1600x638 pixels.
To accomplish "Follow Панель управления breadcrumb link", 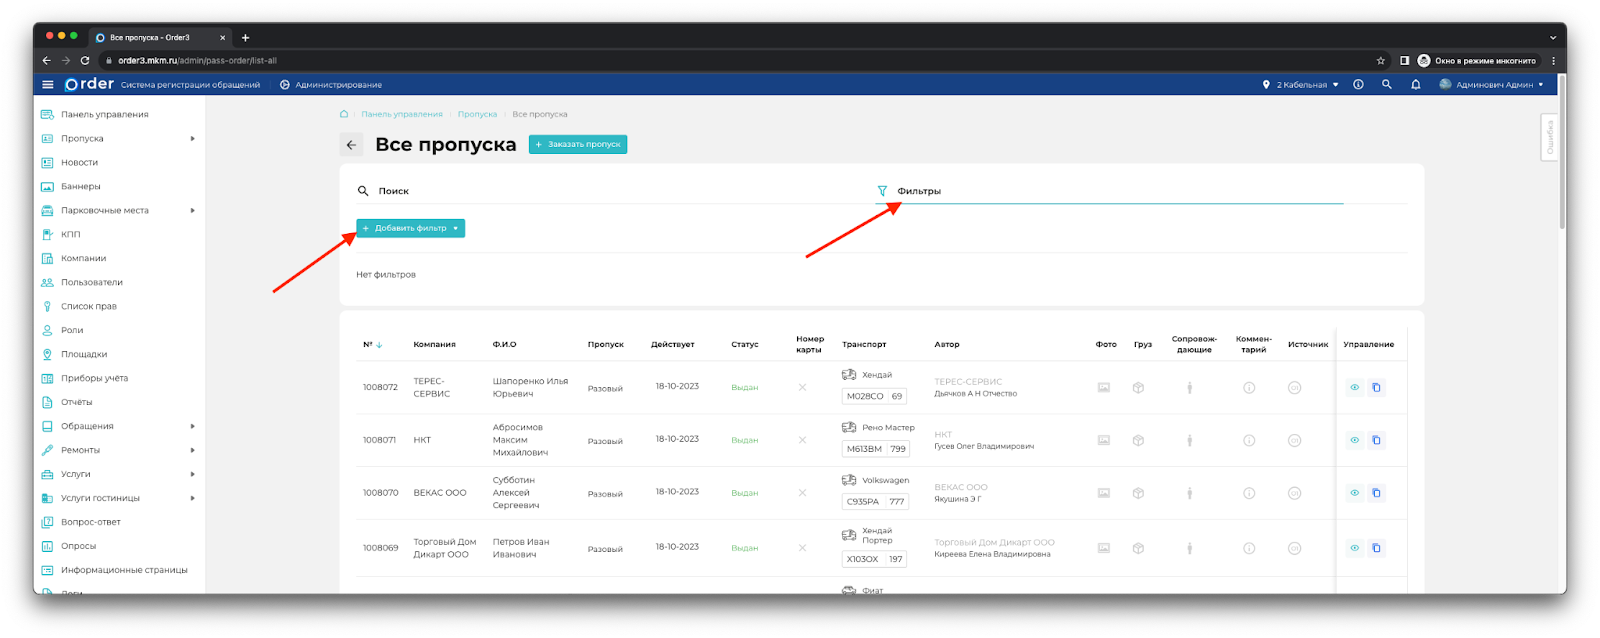I will pyautogui.click(x=401, y=114).
